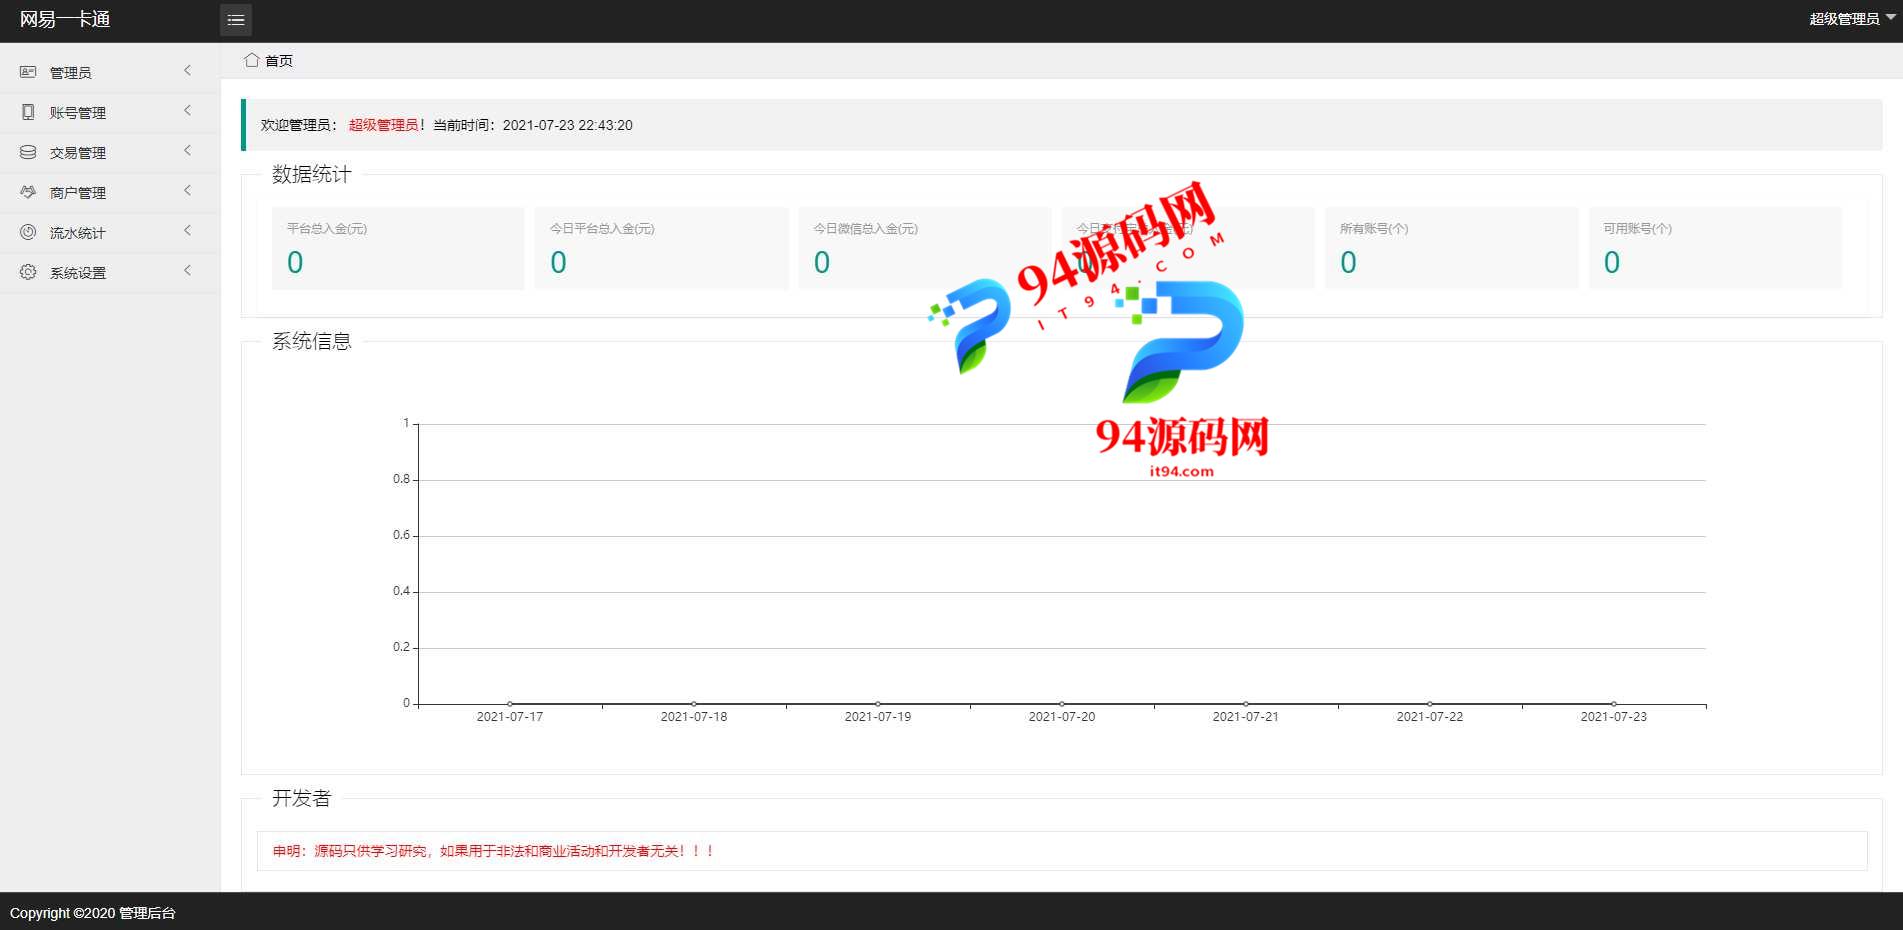Expand the 流水统计 menu chevron
1903x930 pixels.
click(187, 231)
